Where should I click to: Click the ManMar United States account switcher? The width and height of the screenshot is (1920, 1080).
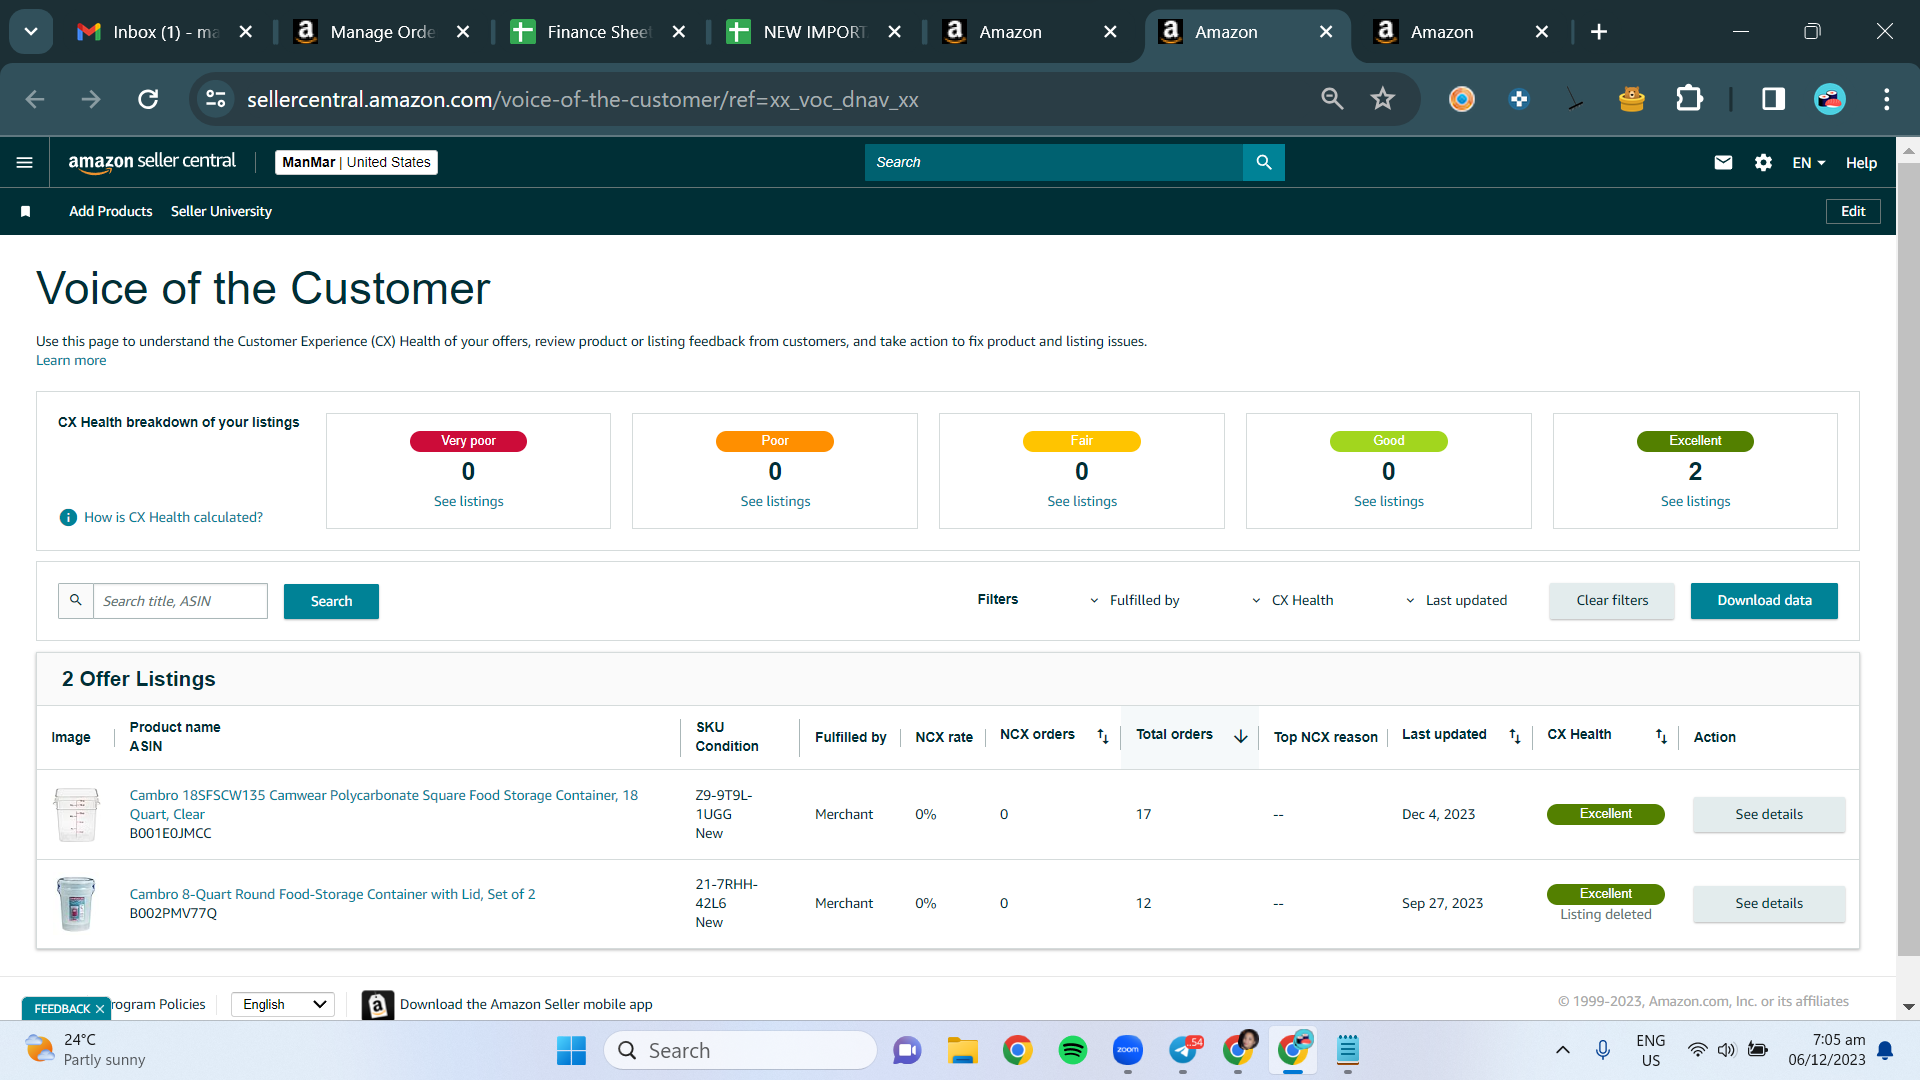click(x=356, y=162)
